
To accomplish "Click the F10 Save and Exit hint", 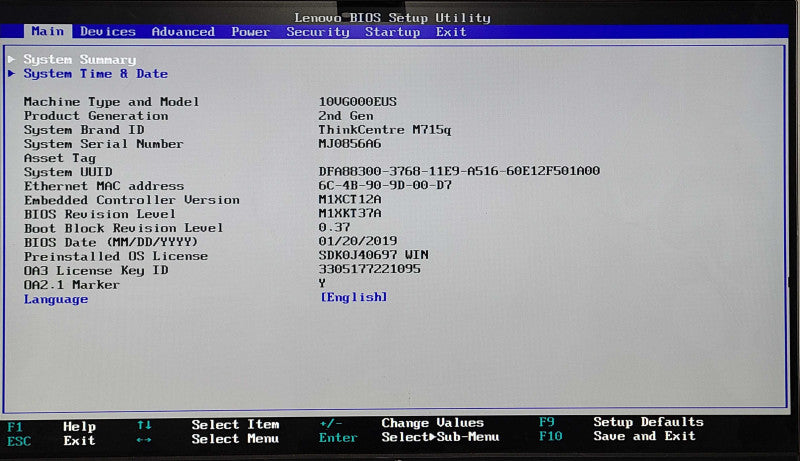I will [617, 436].
